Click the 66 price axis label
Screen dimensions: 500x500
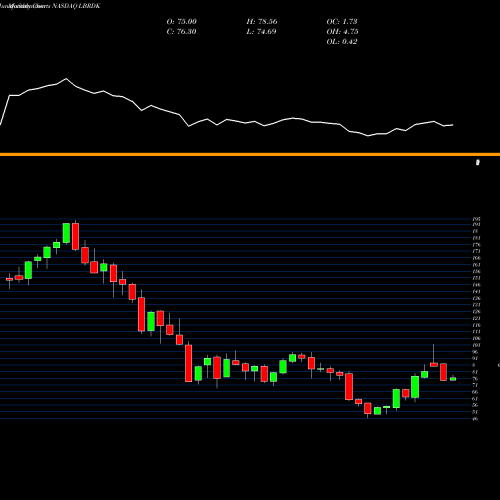tap(475, 392)
